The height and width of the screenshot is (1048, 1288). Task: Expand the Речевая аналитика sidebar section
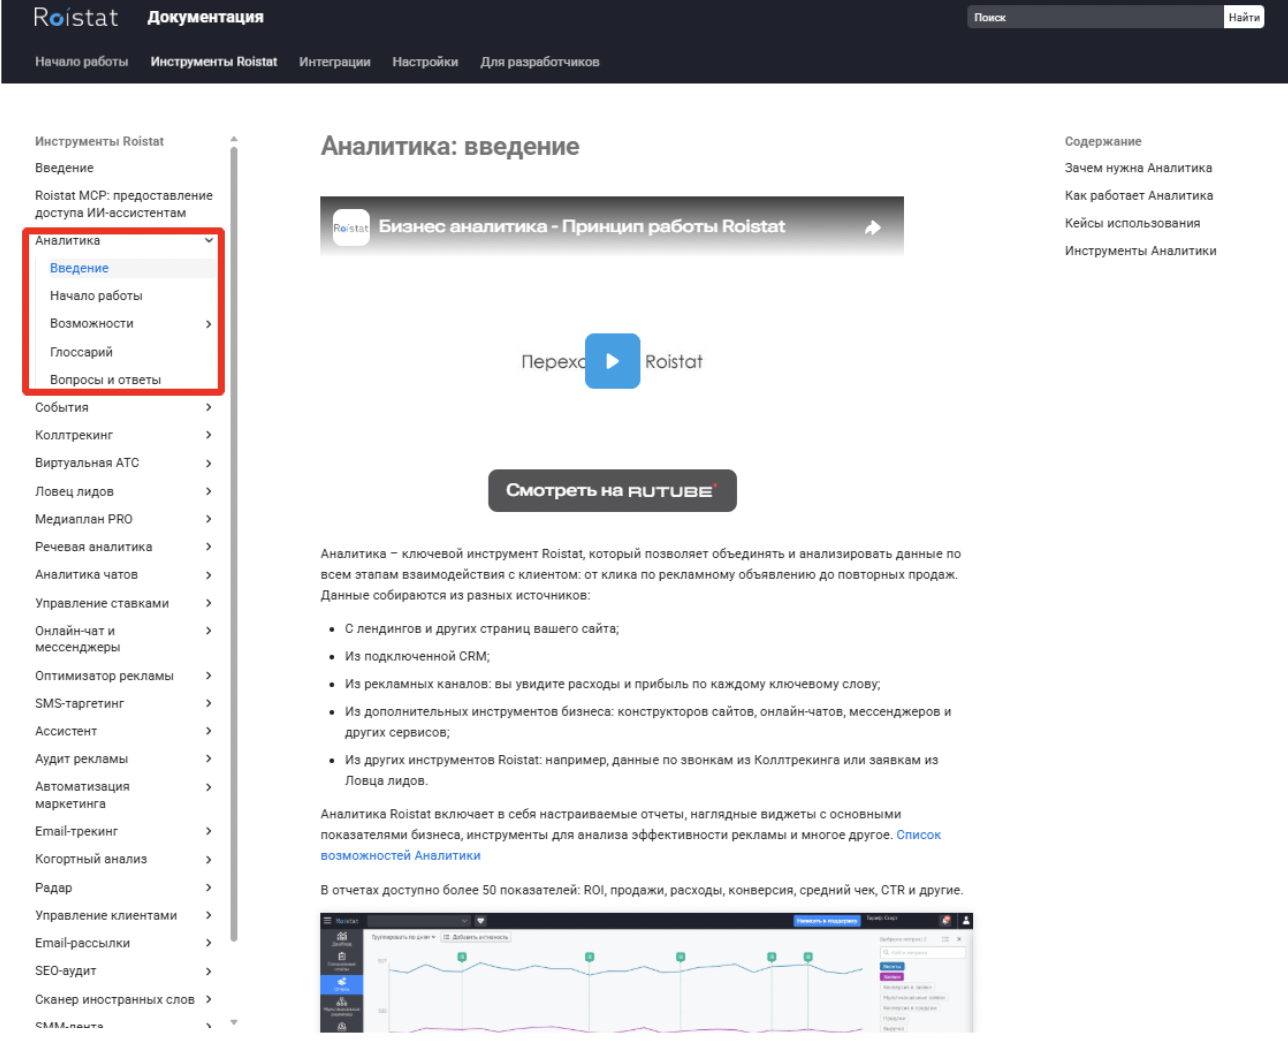click(209, 547)
